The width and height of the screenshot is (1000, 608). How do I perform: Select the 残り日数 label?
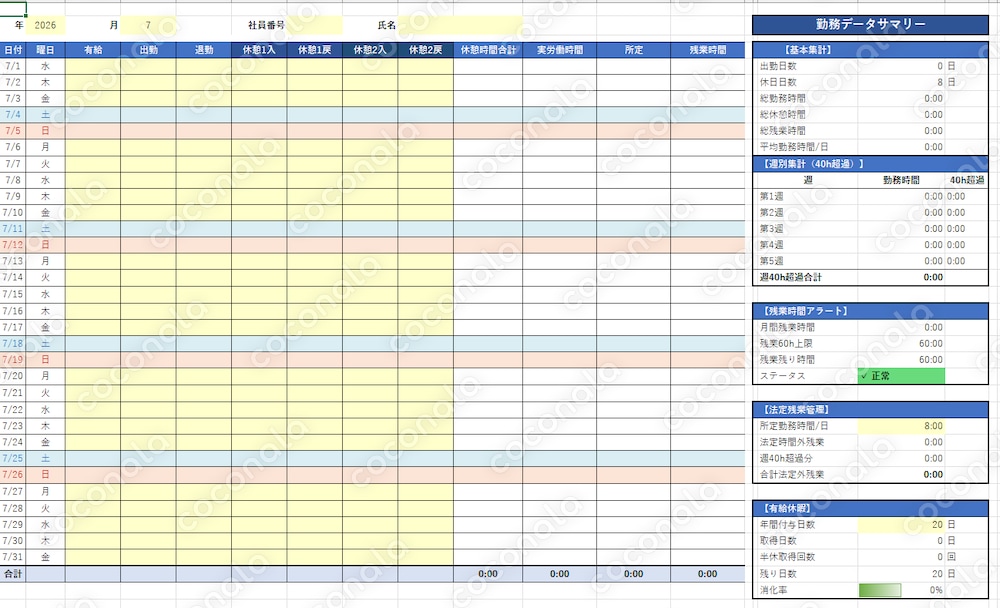(778, 574)
